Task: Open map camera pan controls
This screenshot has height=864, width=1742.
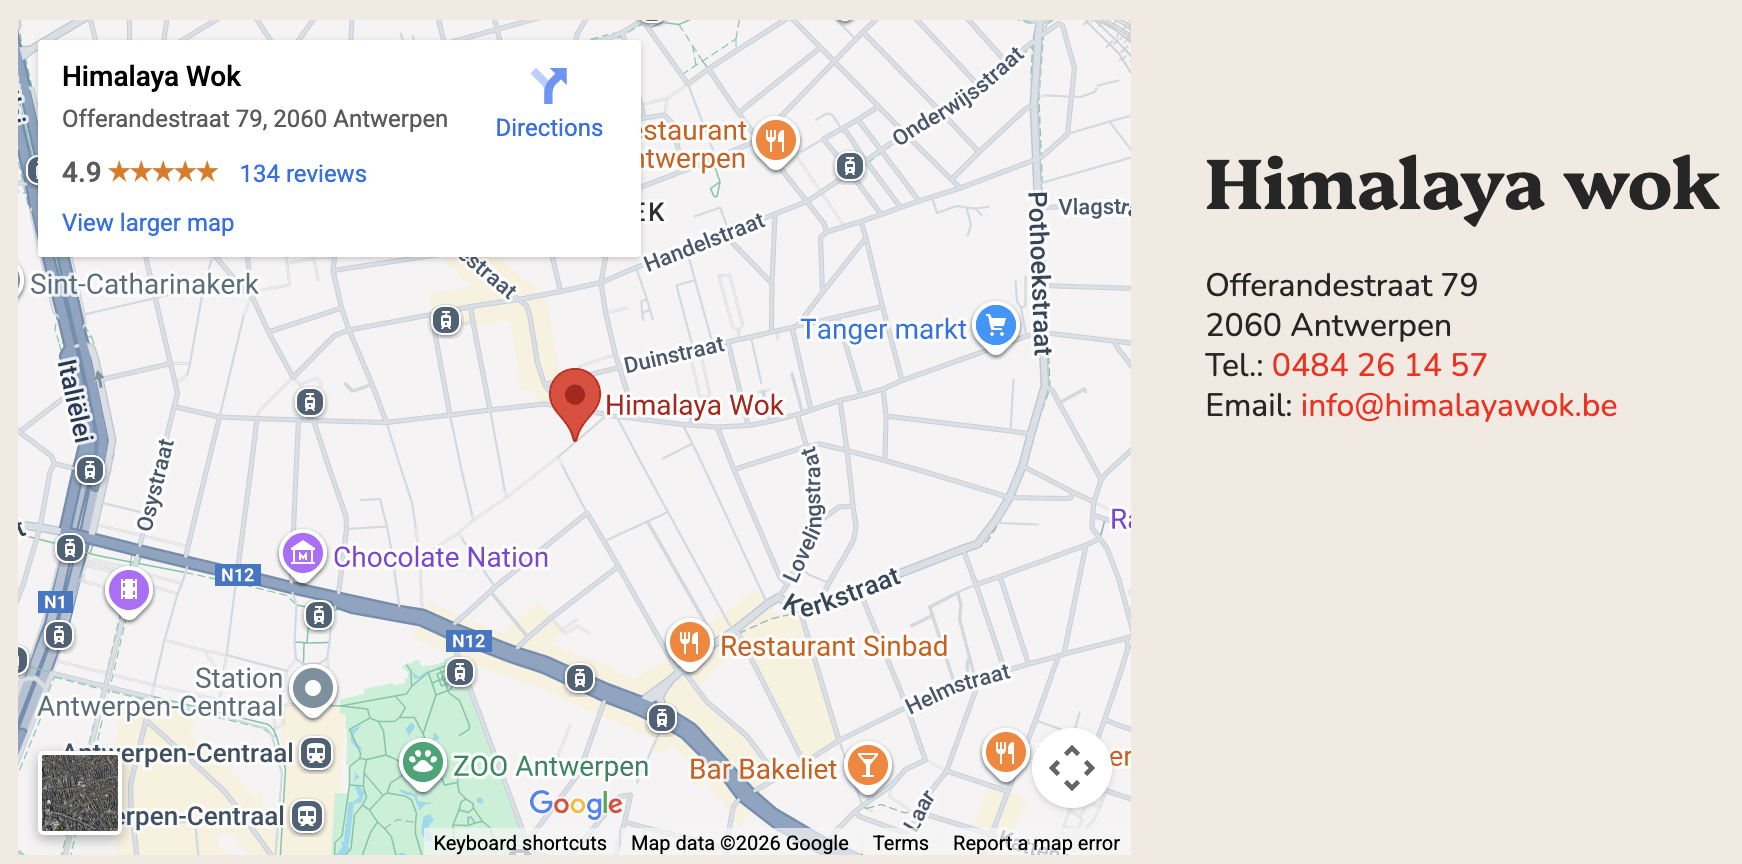Action: point(1071,768)
